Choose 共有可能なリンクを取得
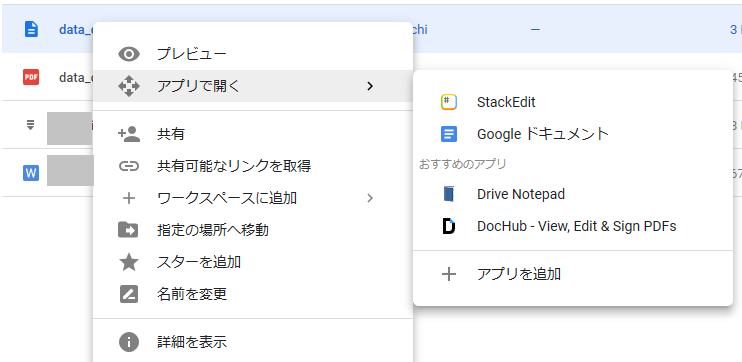 click(x=253, y=167)
